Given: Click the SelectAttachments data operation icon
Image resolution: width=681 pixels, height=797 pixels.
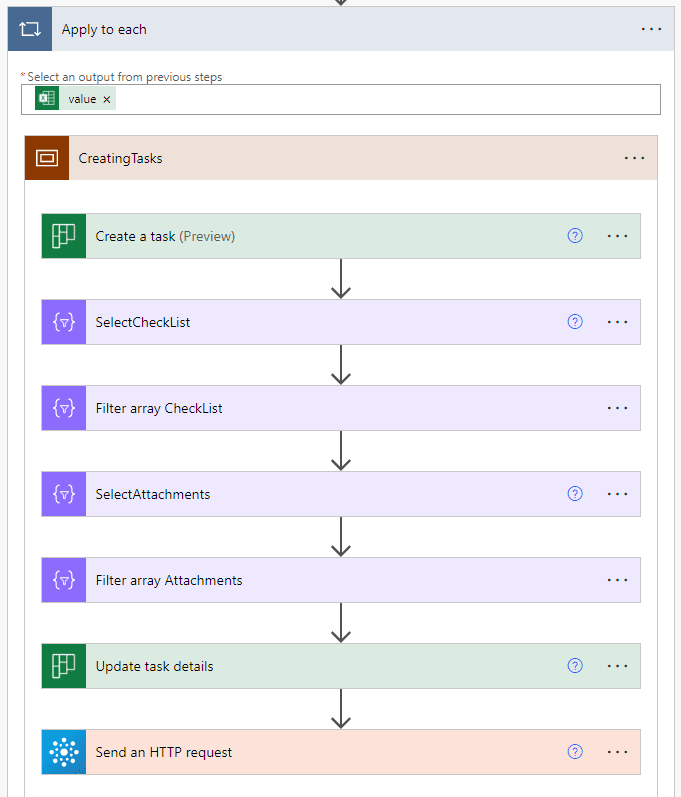Looking at the screenshot, I should [x=64, y=494].
